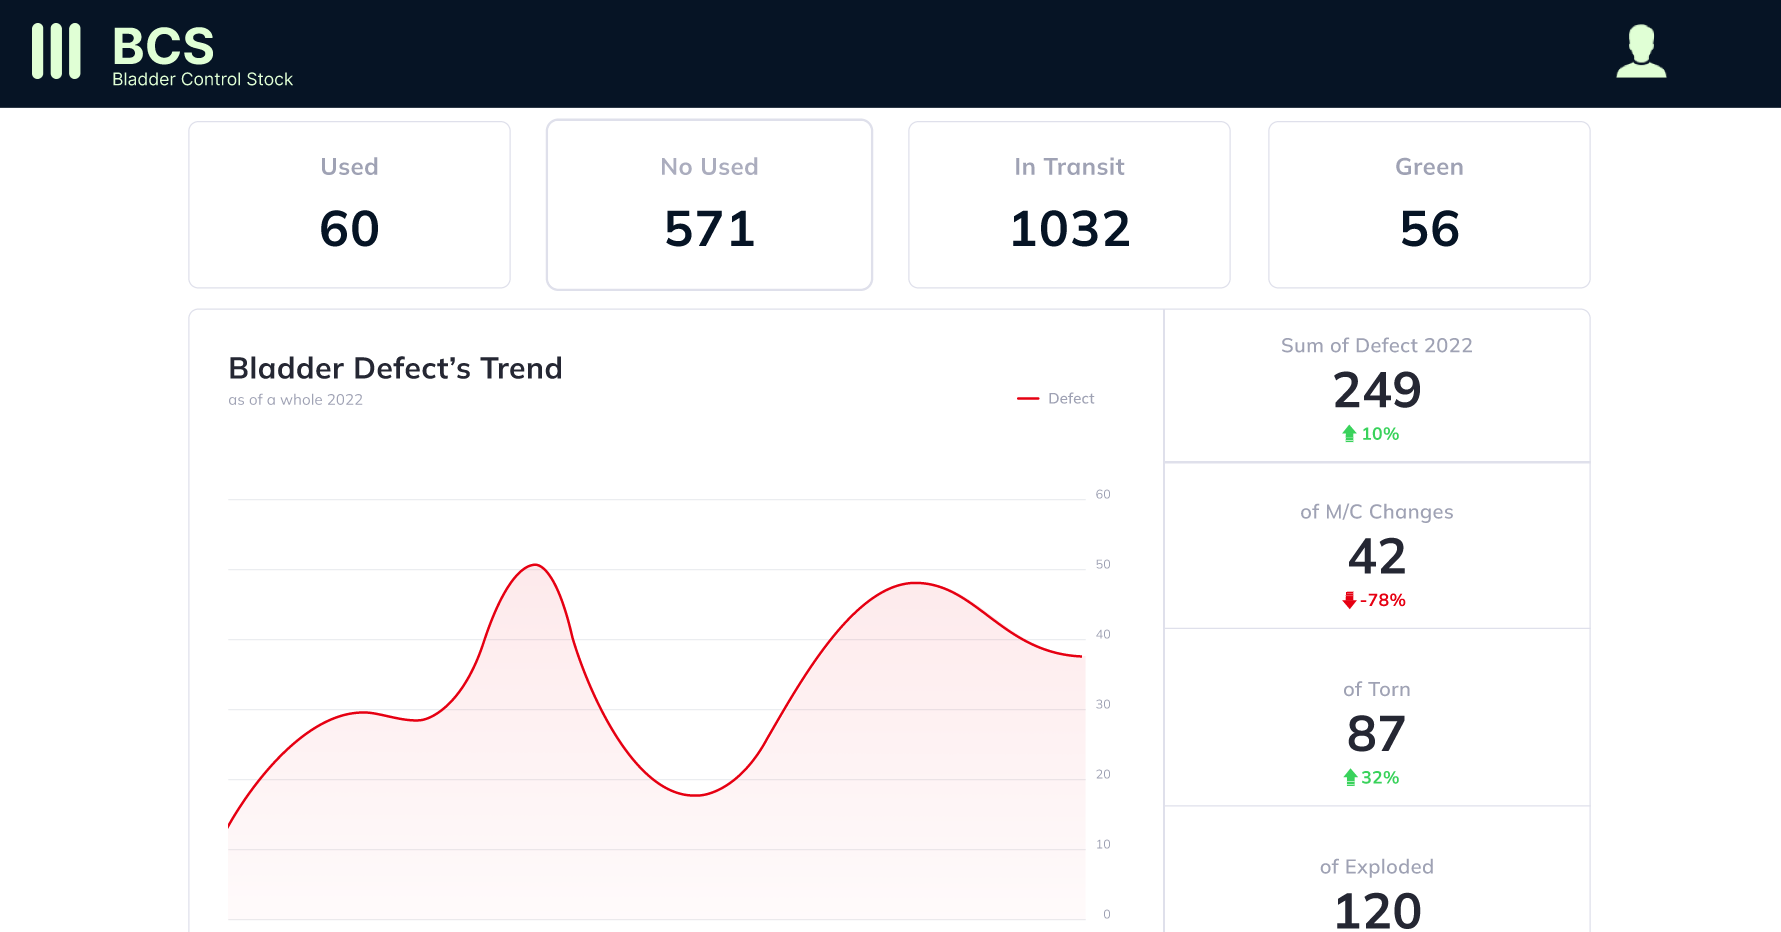Open the Used stock card
This screenshot has width=1781, height=932.
(349, 205)
